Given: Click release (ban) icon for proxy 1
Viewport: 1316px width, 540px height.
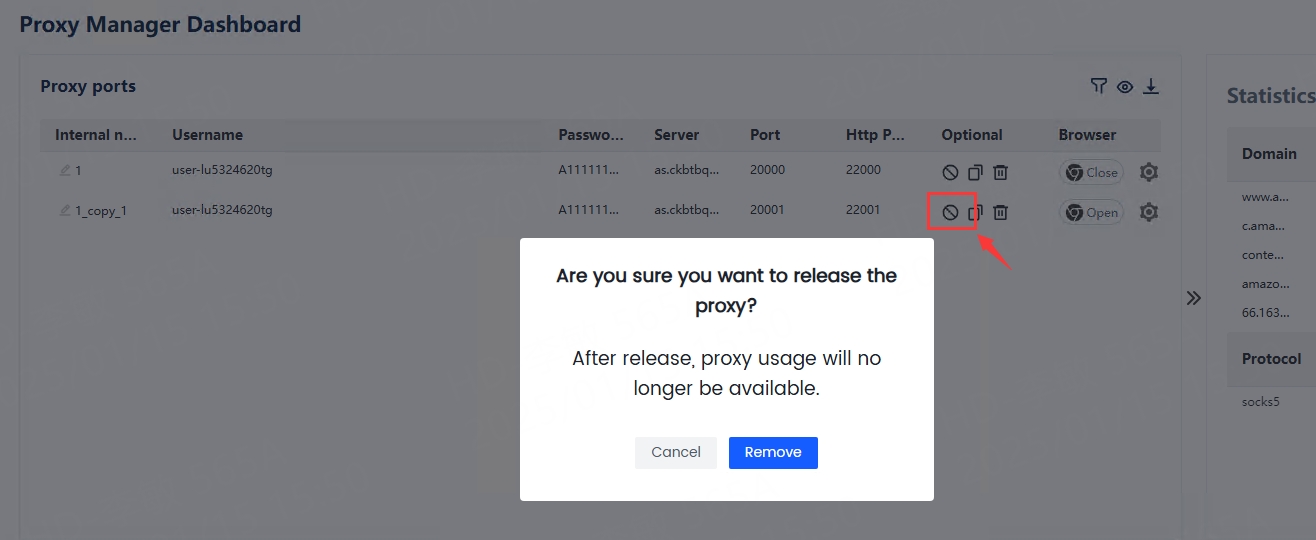Looking at the screenshot, I should coord(950,172).
